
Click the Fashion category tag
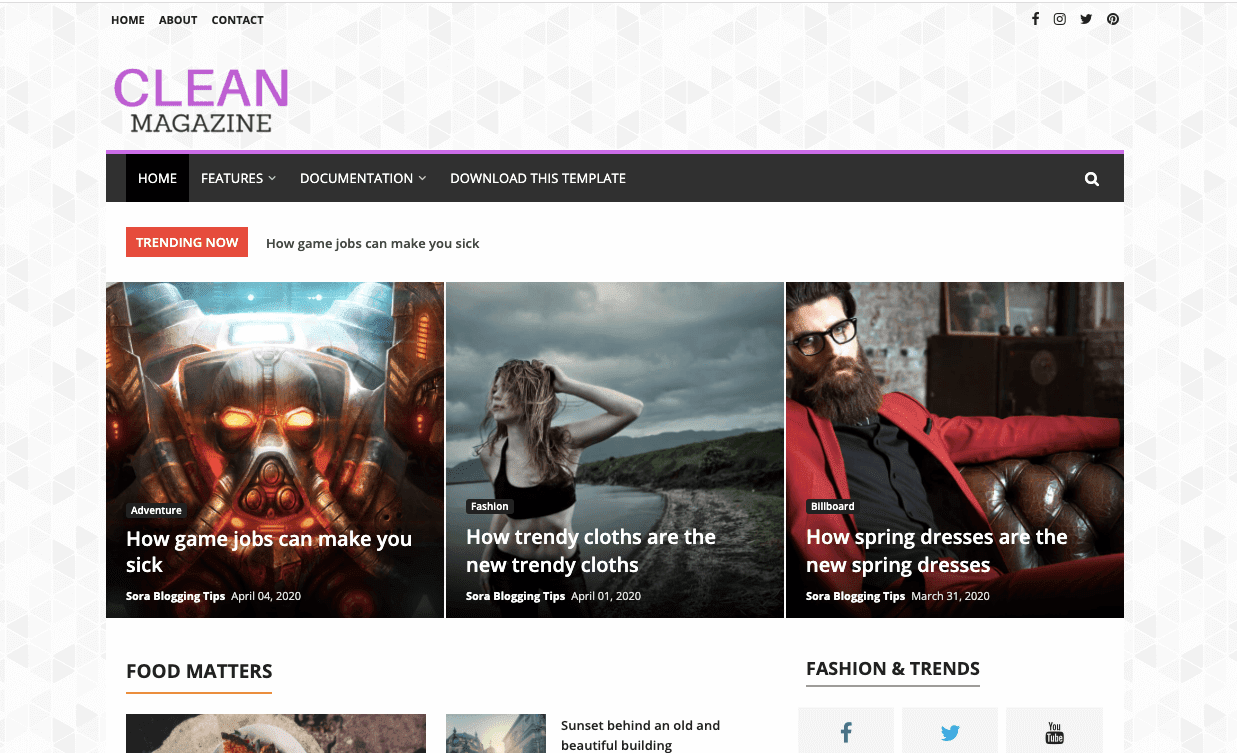point(490,506)
